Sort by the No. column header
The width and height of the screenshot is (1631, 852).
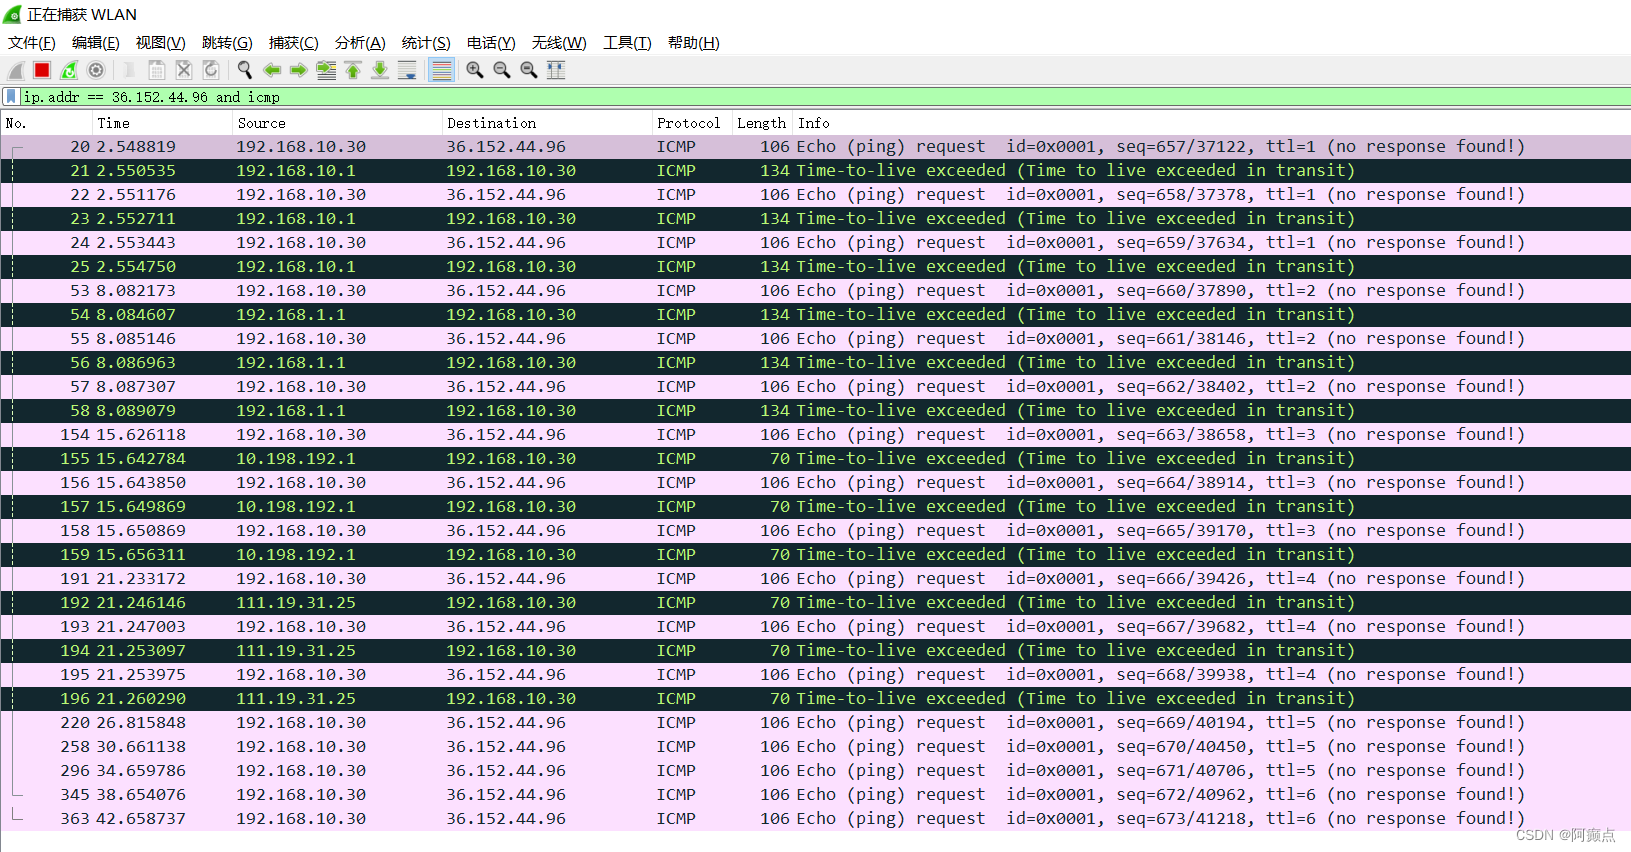coord(47,123)
